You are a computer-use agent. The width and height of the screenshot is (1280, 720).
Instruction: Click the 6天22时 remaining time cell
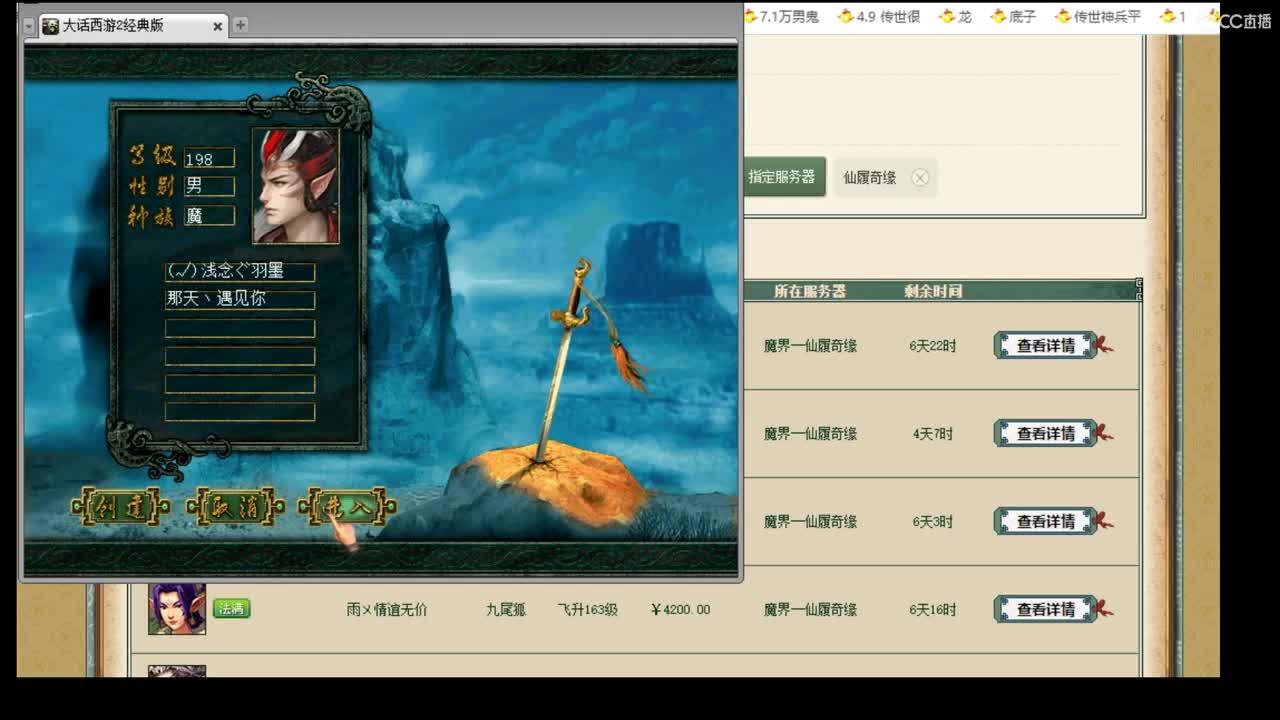tap(932, 345)
